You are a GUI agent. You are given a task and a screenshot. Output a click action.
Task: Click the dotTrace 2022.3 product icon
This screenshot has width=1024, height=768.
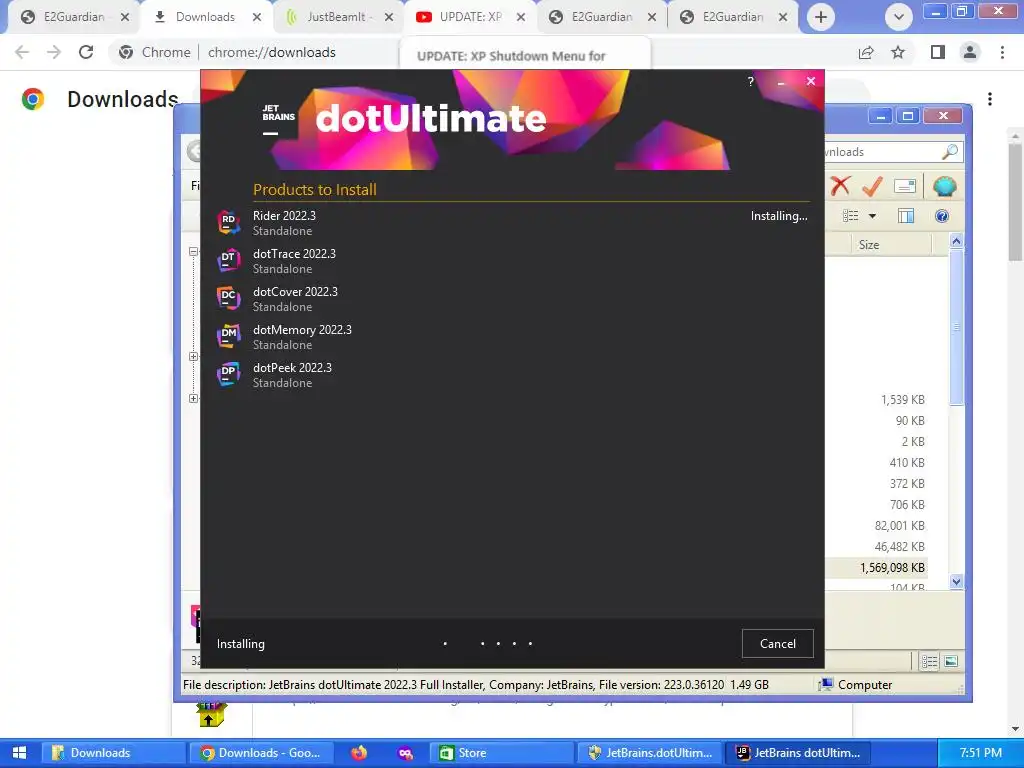coord(229,261)
